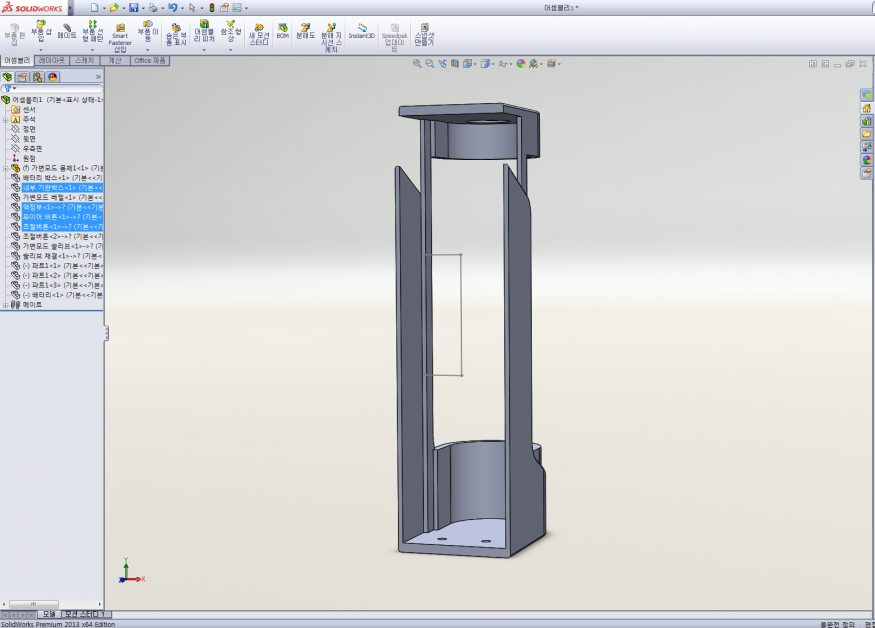Click the Print icon in the top toolbar
The image size is (875, 628).
click(x=152, y=8)
